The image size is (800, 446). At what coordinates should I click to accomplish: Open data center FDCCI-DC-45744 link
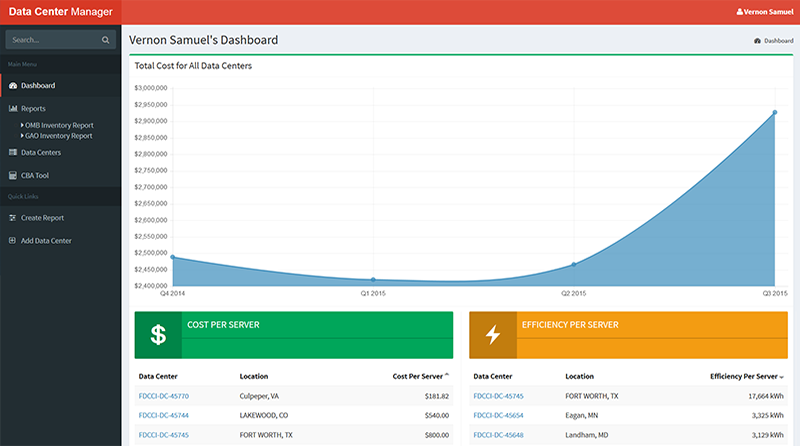click(x=164, y=415)
